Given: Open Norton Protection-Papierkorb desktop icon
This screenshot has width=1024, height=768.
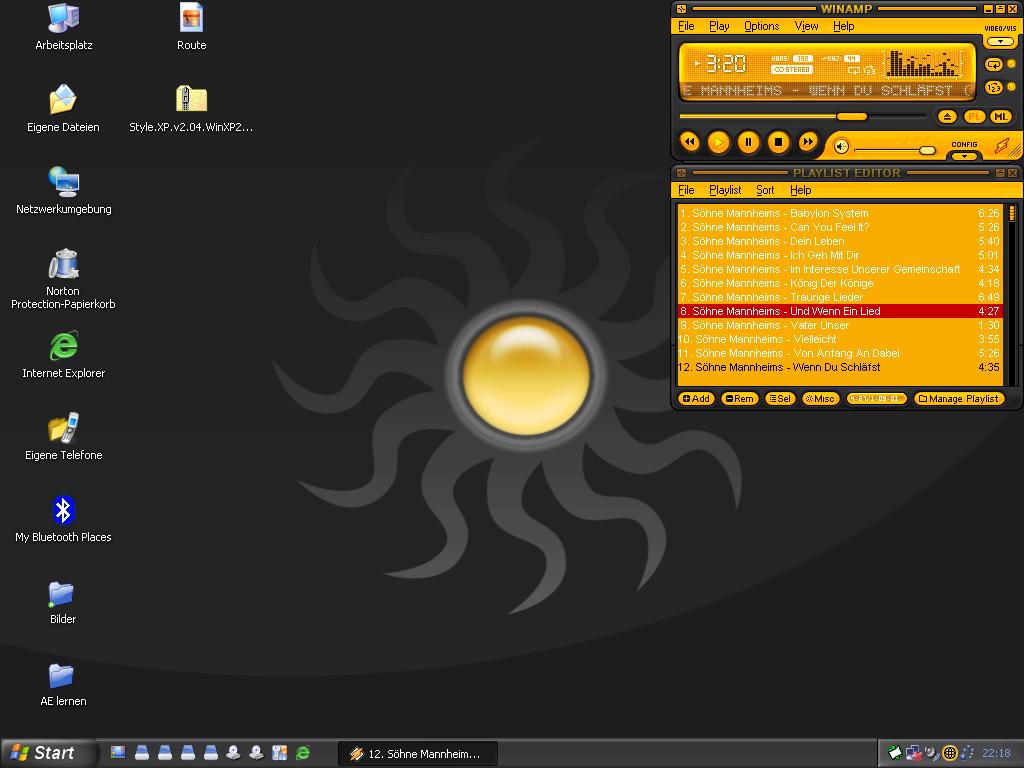Looking at the screenshot, I should (x=63, y=266).
